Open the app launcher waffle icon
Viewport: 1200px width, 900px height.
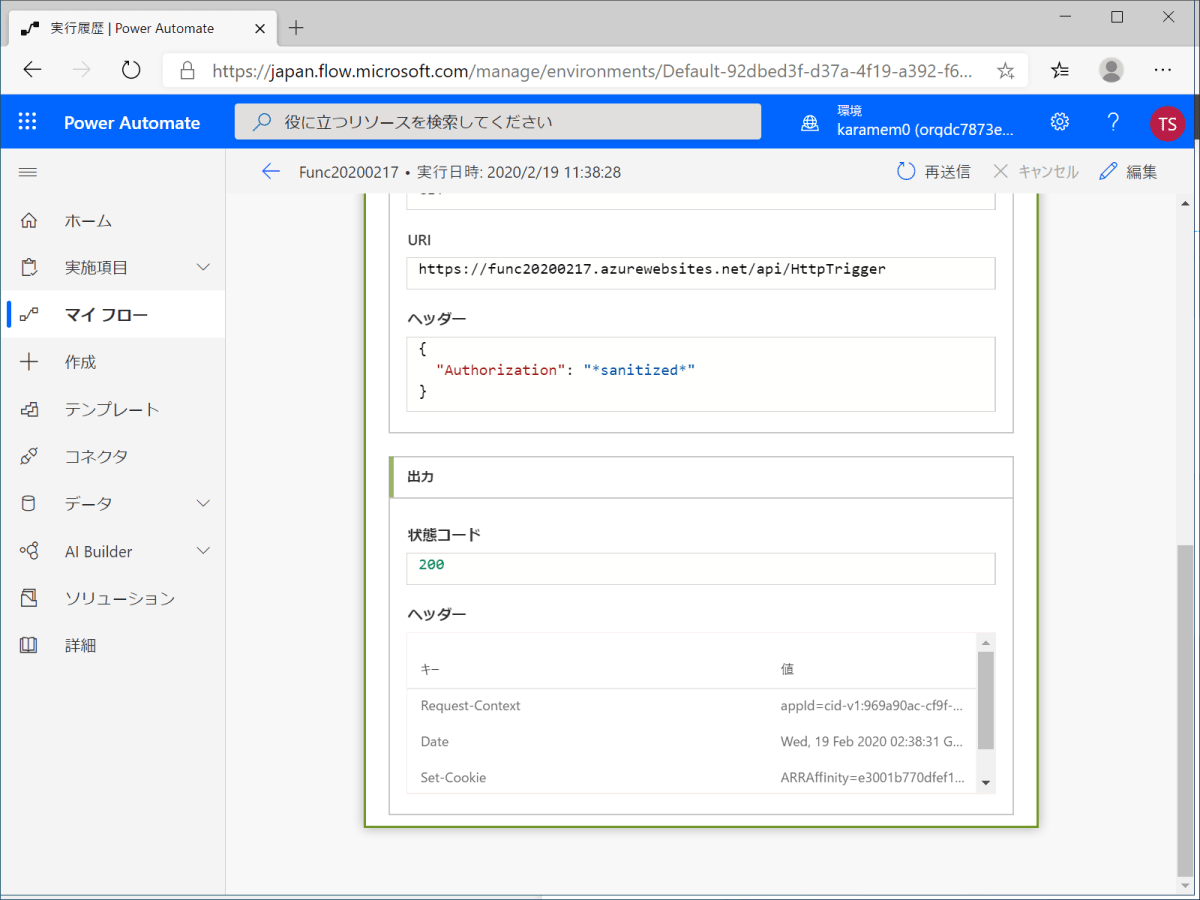click(x=28, y=122)
